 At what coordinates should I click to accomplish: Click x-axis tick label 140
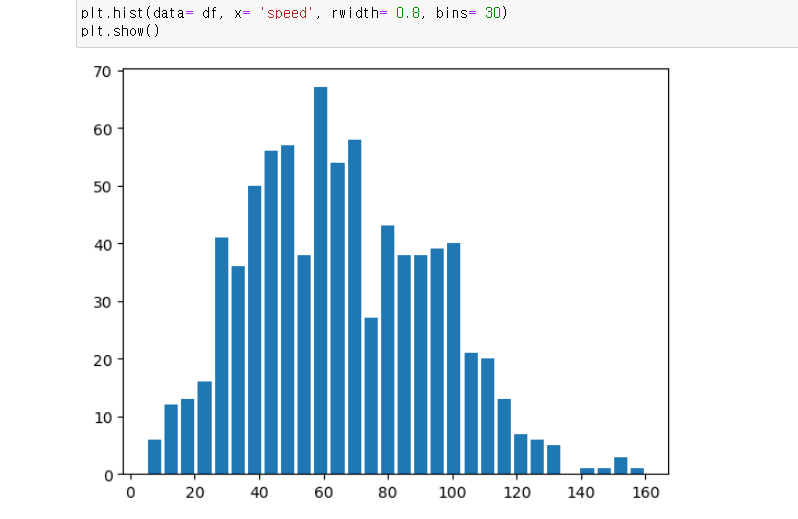(581, 493)
